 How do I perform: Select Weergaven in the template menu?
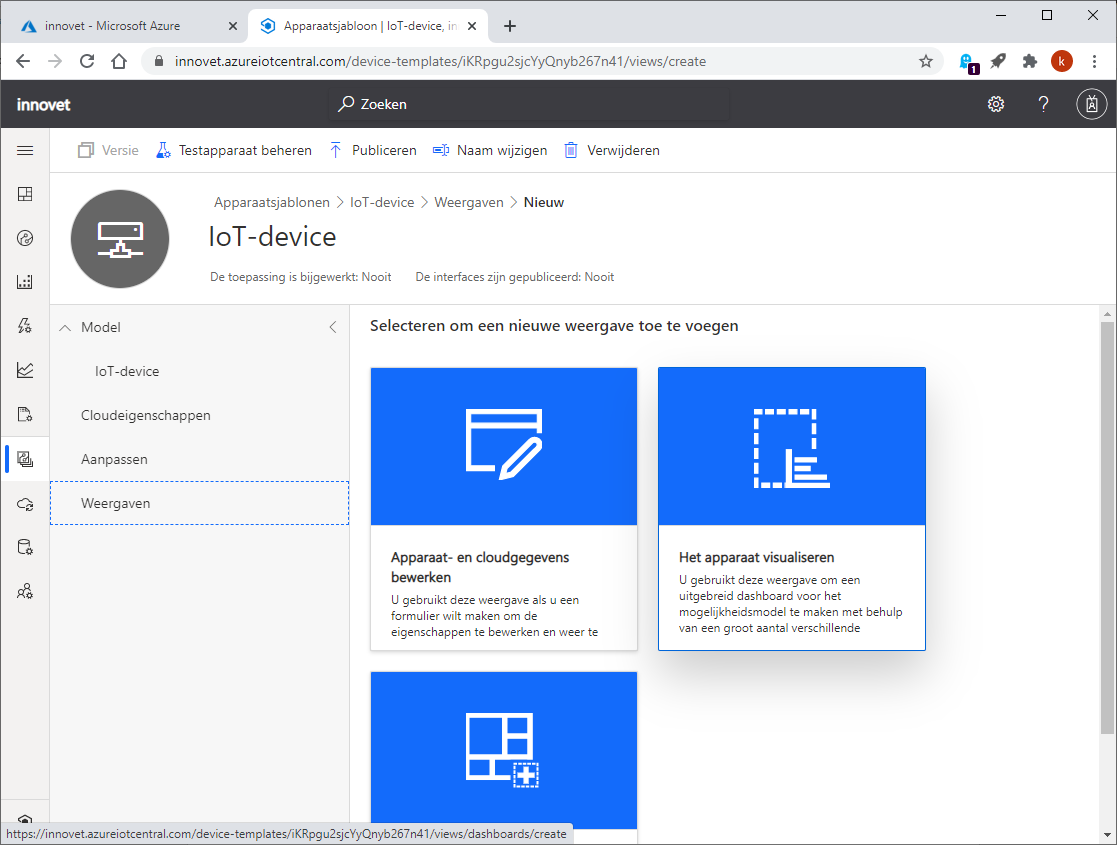click(199, 503)
